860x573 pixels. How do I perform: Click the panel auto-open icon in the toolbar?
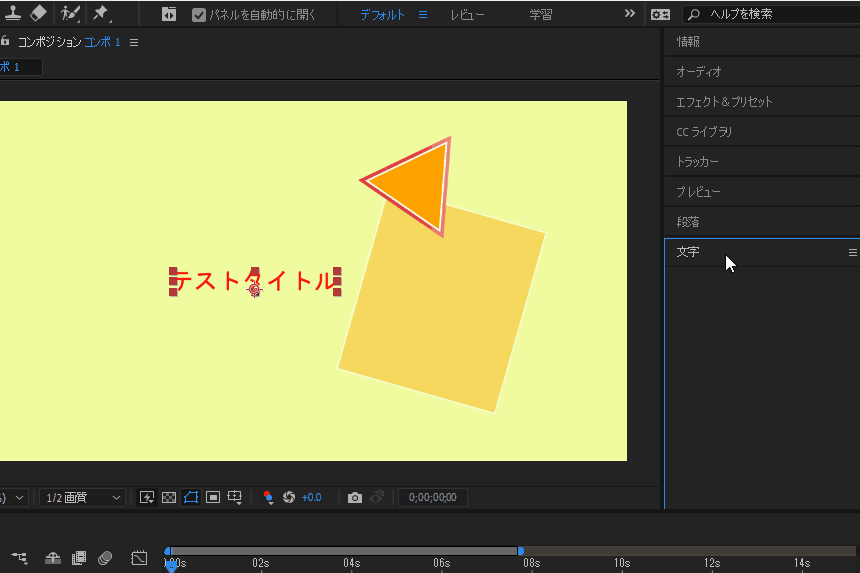coord(169,15)
